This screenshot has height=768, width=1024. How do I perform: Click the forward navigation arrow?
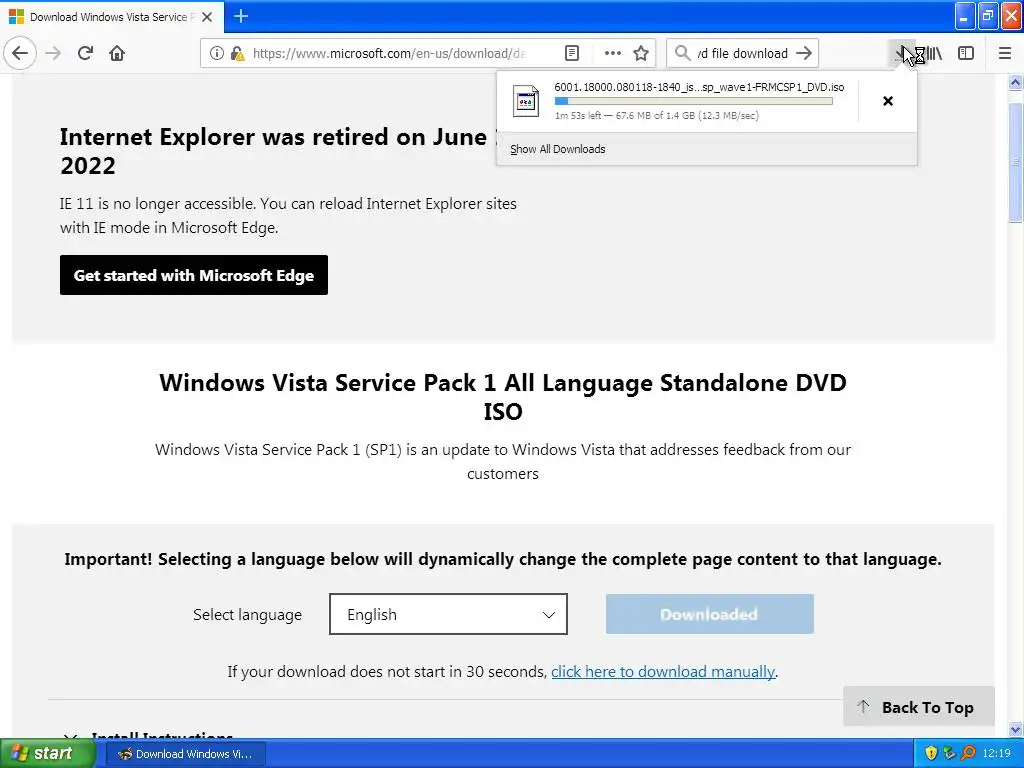point(53,53)
